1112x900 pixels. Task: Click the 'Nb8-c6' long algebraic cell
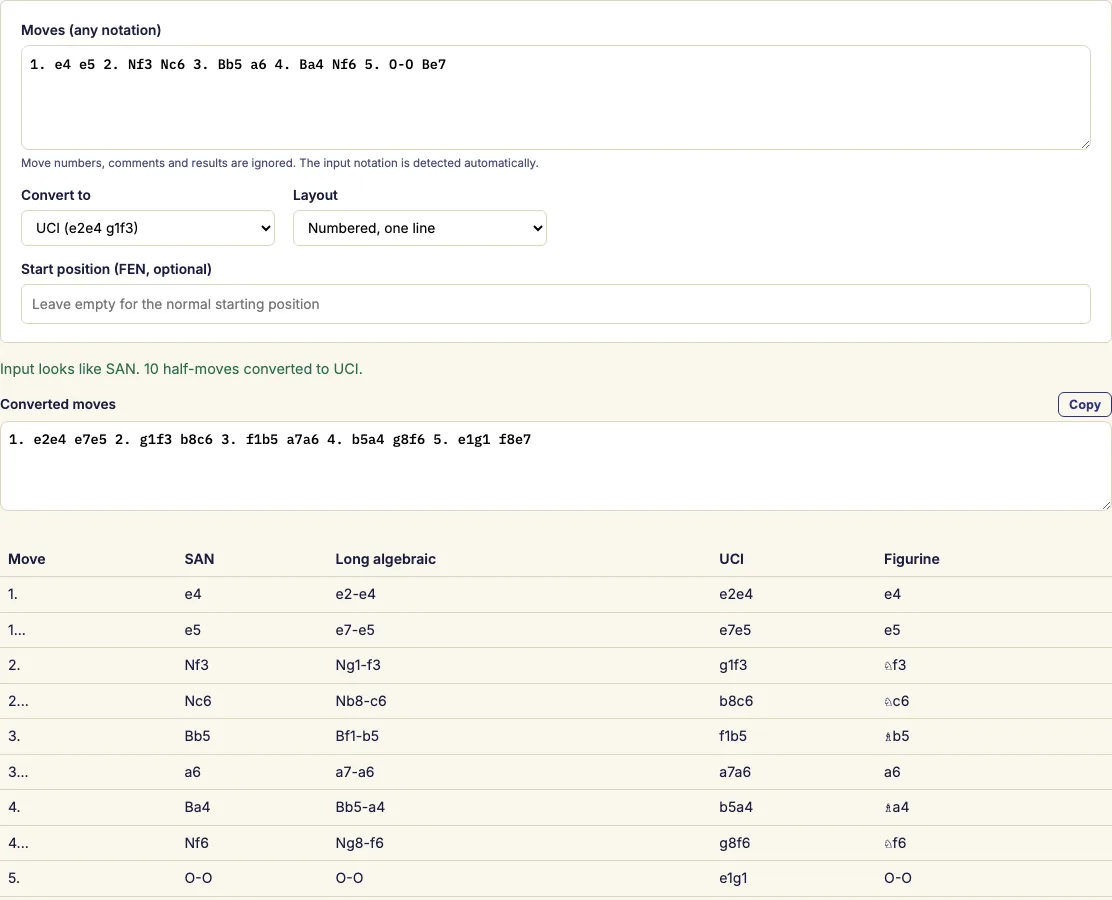361,701
